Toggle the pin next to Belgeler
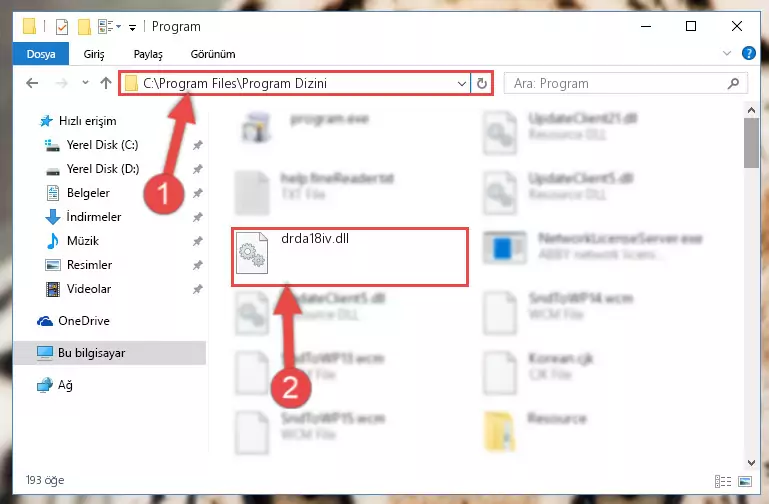The image size is (769, 504). pyautogui.click(x=197, y=193)
